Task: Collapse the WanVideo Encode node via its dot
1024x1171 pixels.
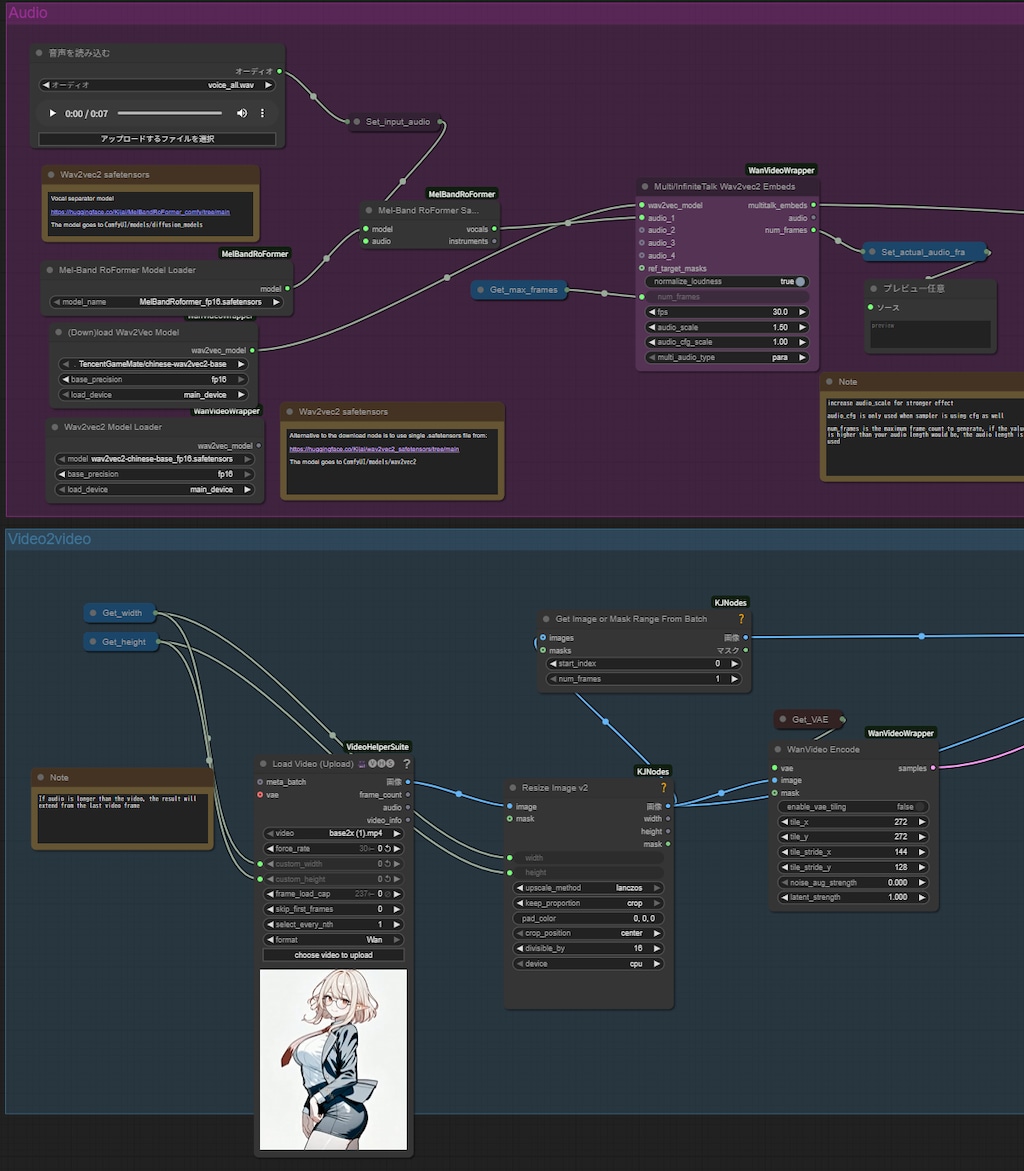Action: 778,749
